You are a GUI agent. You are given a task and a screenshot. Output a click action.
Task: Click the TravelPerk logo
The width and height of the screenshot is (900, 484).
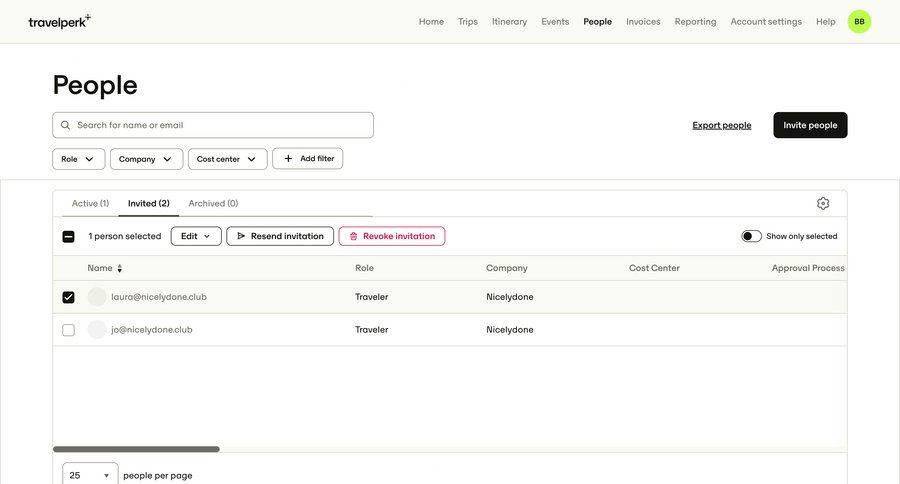pyautogui.click(x=59, y=21)
